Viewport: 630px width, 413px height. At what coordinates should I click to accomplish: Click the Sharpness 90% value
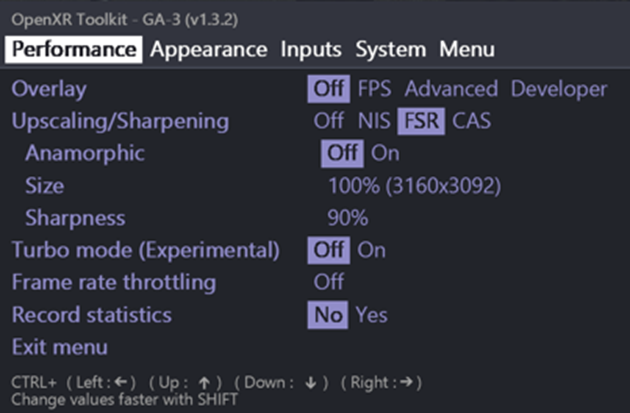click(348, 218)
